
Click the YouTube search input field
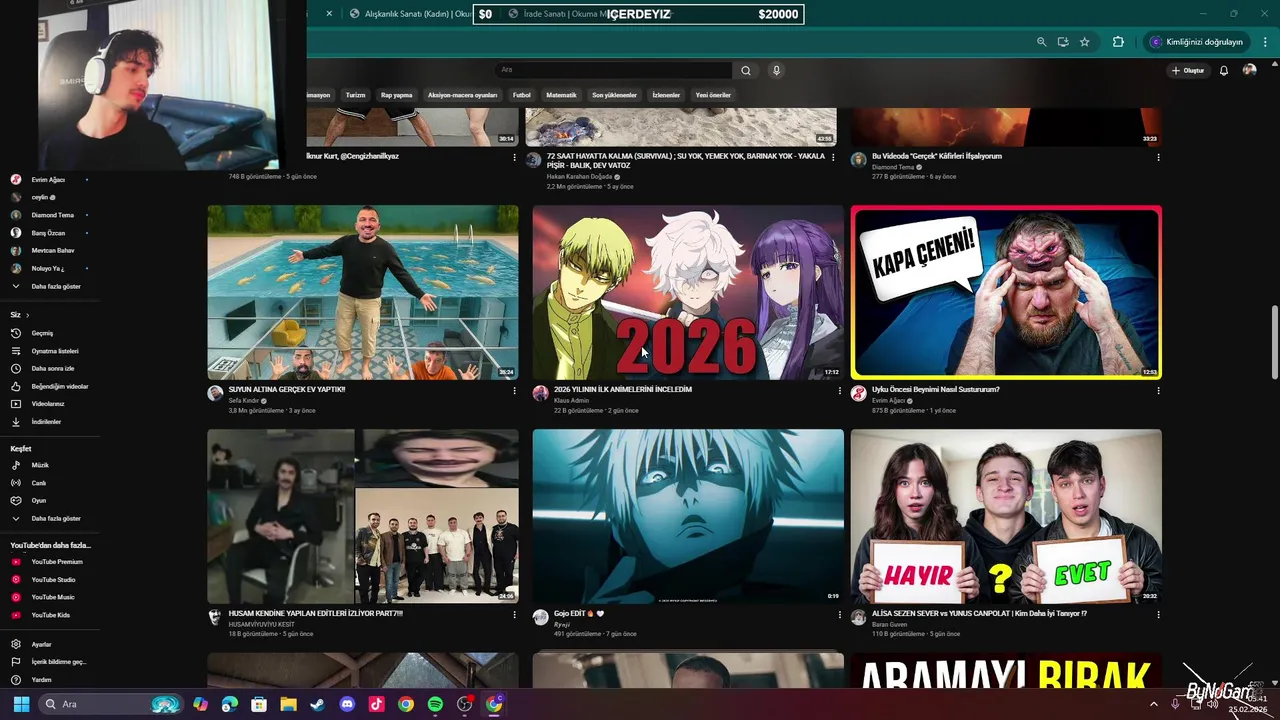coord(614,70)
